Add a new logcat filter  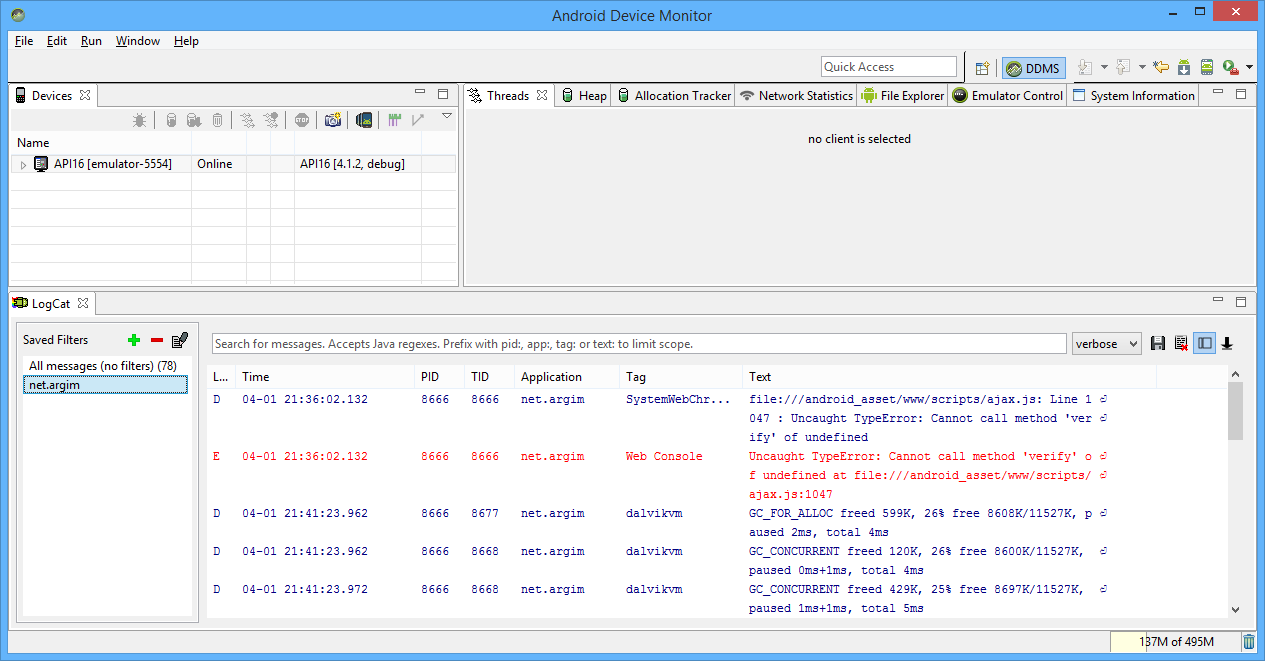point(135,340)
